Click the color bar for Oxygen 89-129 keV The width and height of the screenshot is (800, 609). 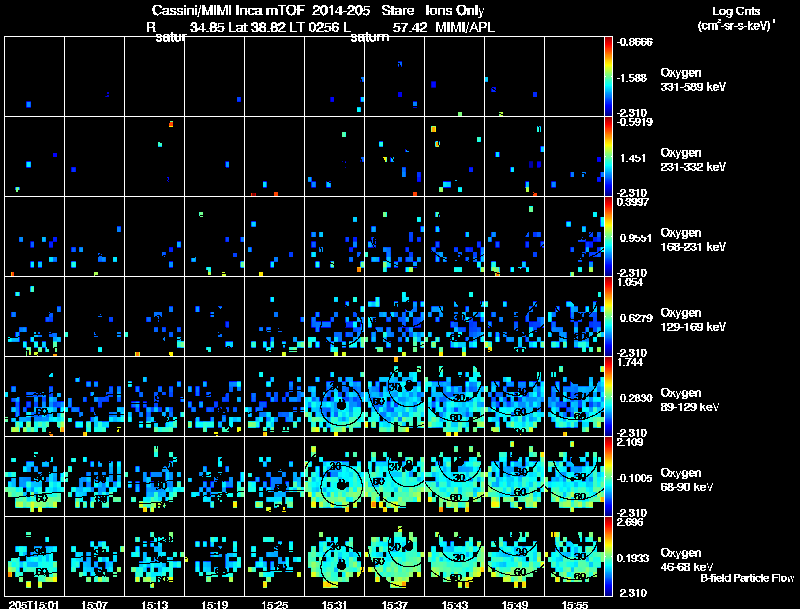609,396
